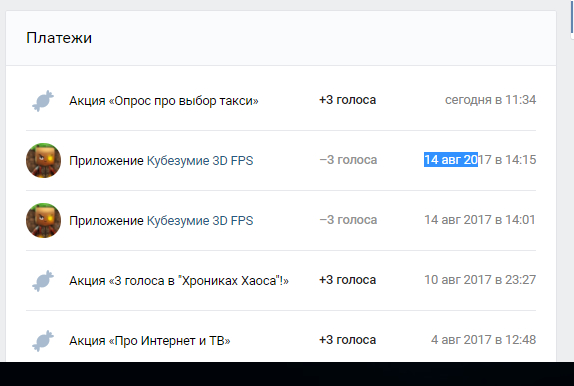Click the candy icon for the taxi survey promo
Viewport: 574px width, 386px height.
point(43,101)
